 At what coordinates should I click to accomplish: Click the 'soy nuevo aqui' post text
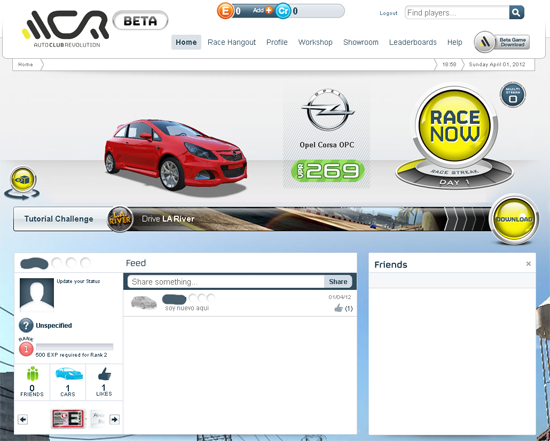pyautogui.click(x=187, y=308)
